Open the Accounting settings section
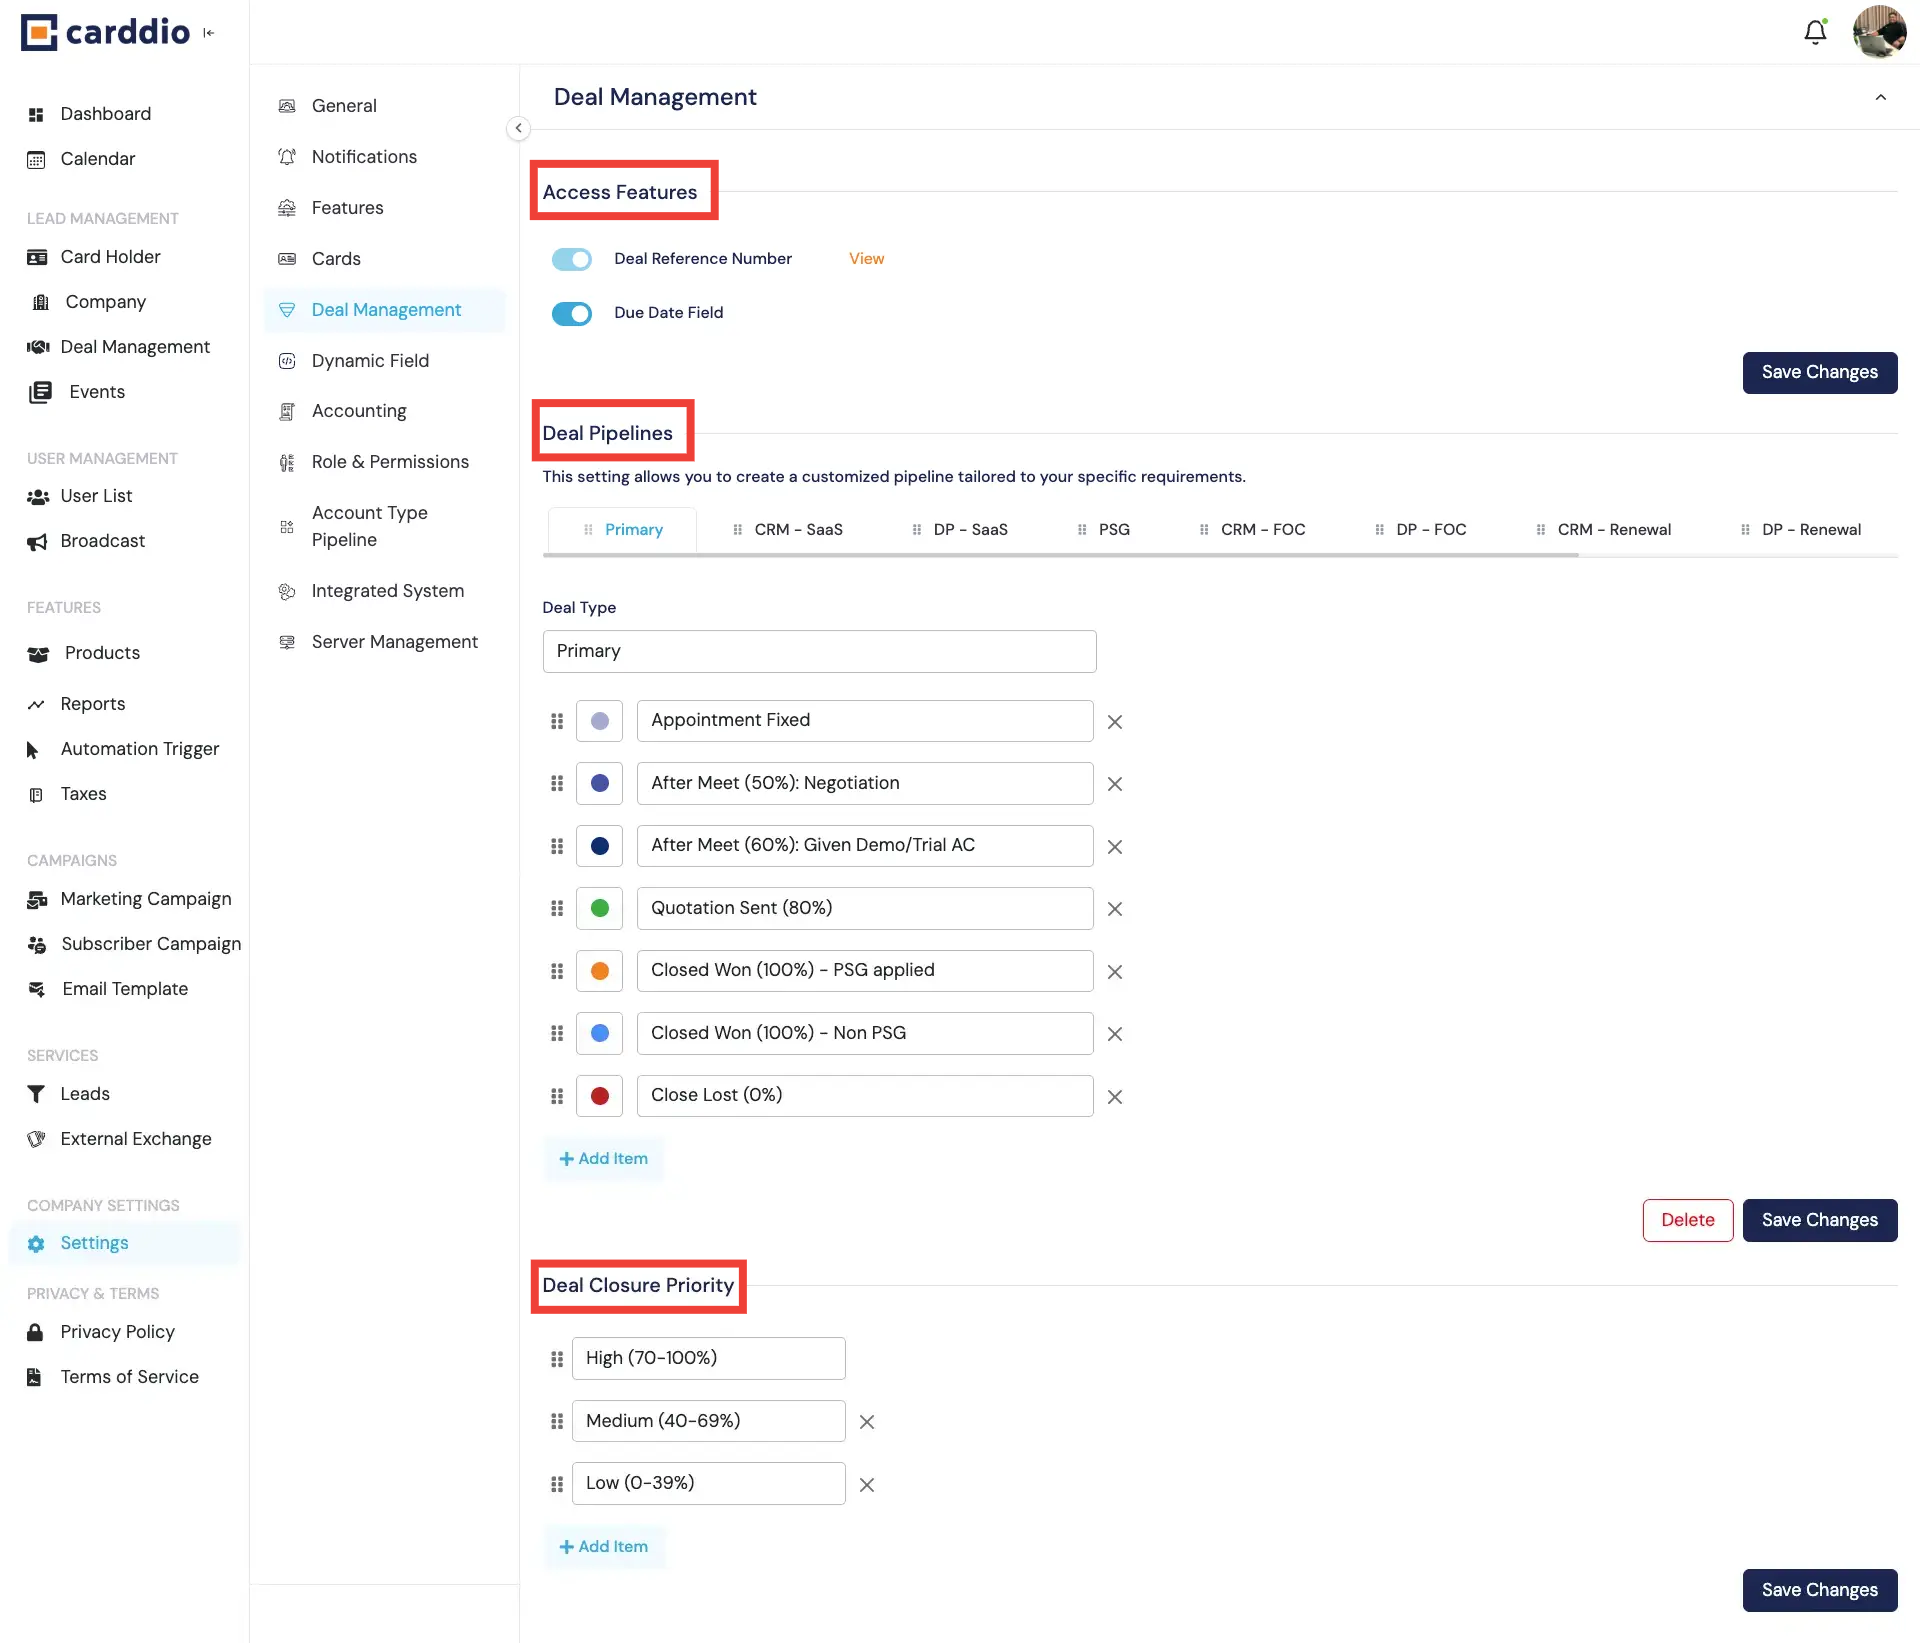This screenshot has width=1920, height=1643. pyautogui.click(x=357, y=410)
